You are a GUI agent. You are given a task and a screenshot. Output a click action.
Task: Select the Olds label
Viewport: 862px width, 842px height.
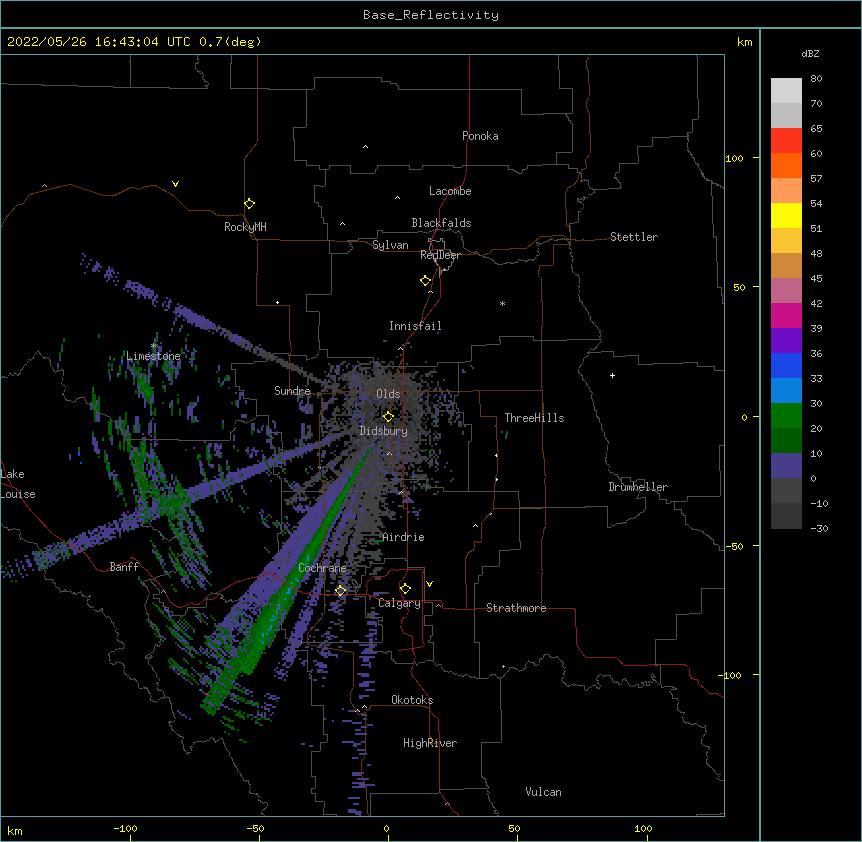point(388,394)
